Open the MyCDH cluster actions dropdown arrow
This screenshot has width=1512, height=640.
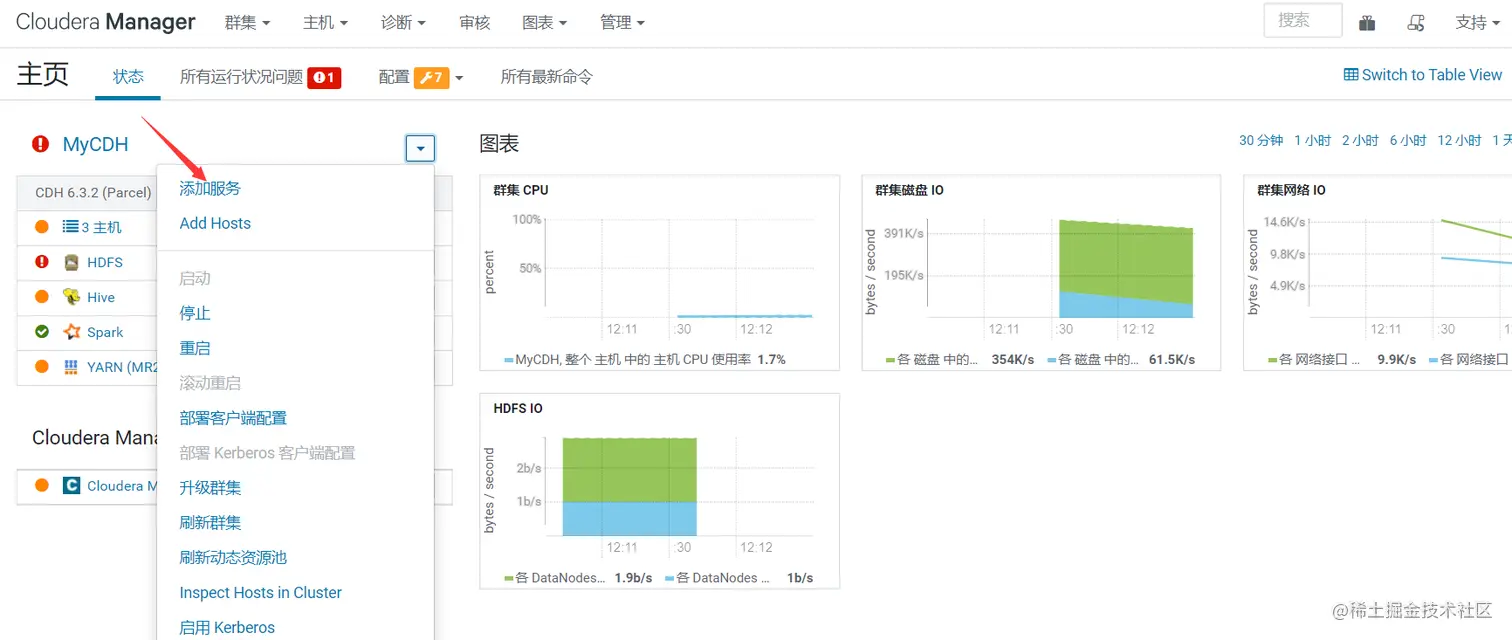coord(420,149)
